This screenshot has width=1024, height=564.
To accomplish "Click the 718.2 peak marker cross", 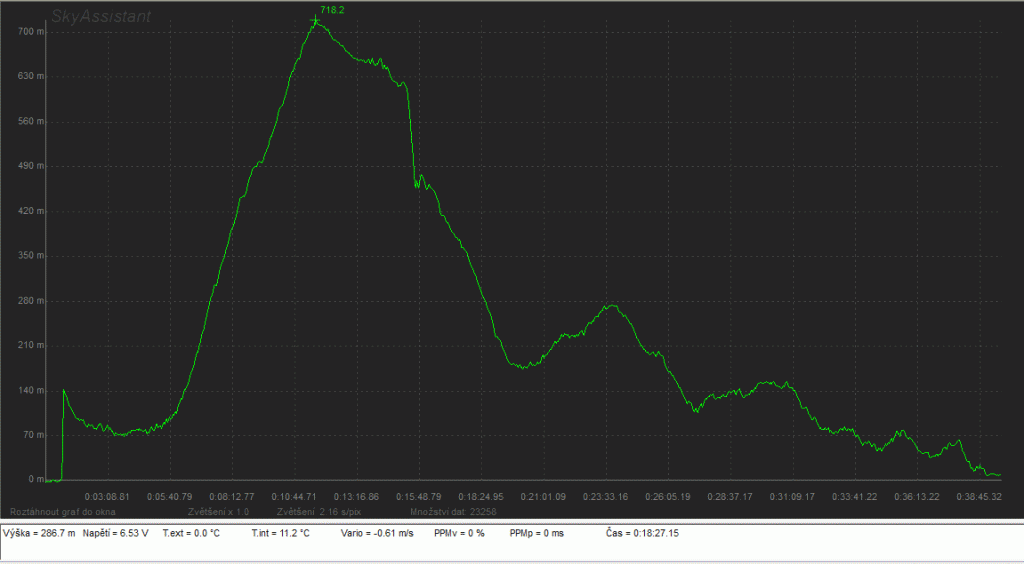I will coord(315,21).
